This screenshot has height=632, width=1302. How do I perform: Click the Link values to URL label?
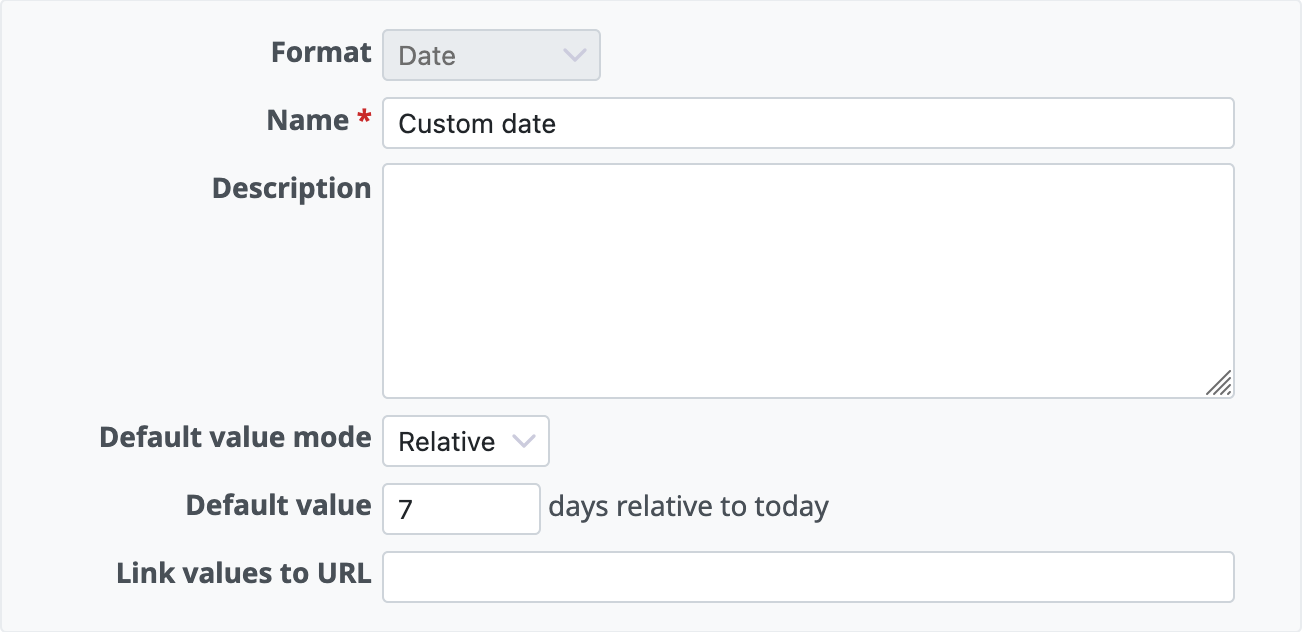pyautogui.click(x=244, y=573)
